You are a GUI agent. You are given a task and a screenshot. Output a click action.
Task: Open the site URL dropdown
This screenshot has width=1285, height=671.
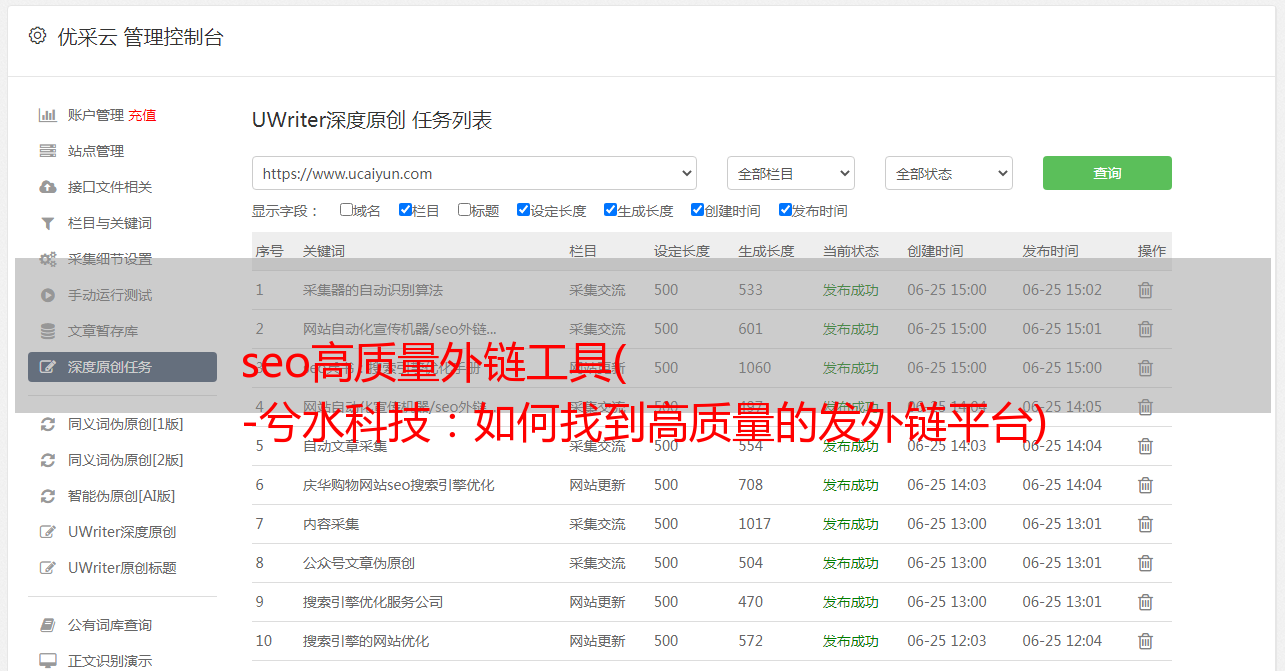(474, 173)
